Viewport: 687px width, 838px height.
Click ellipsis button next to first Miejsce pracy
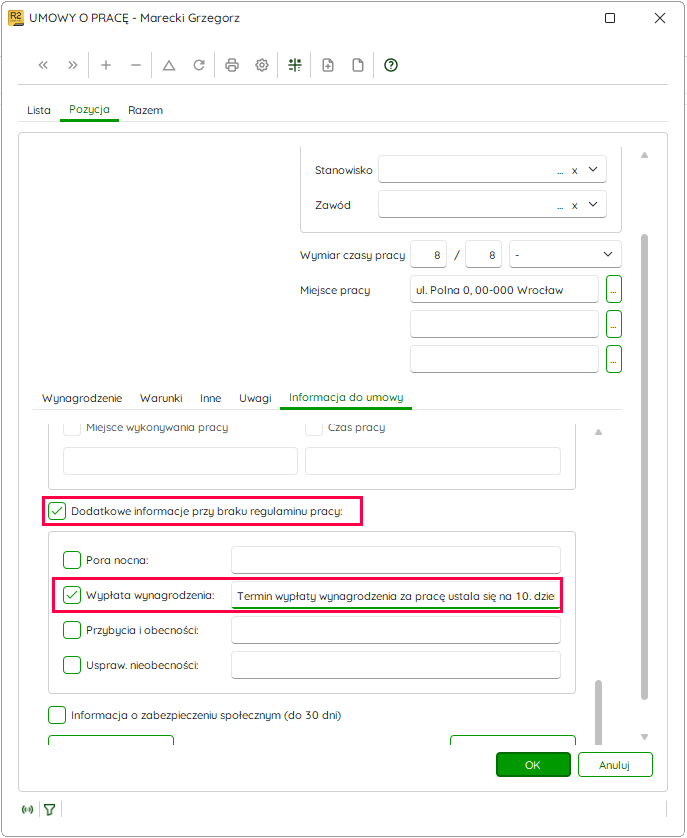coord(614,290)
